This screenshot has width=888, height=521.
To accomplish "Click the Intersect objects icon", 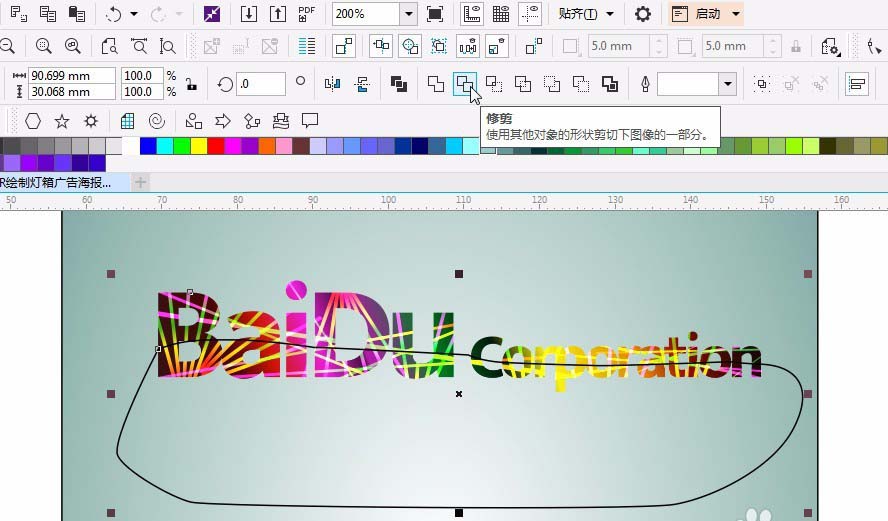I will tap(494, 84).
